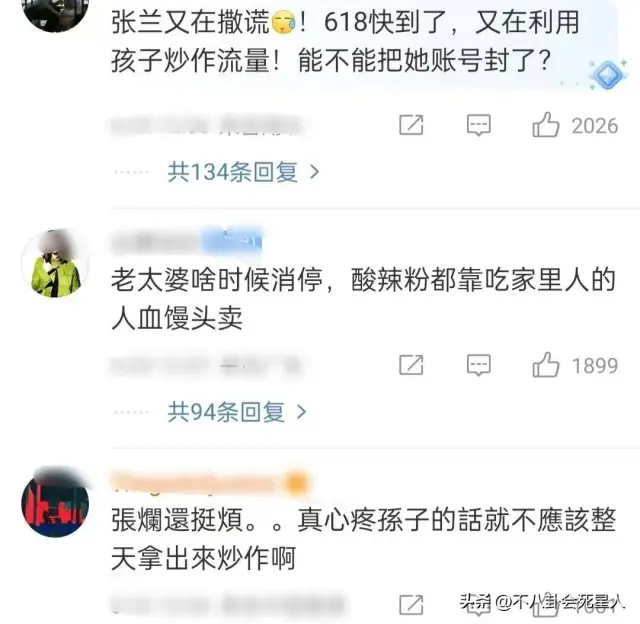Expand replies using chevron after 共134条回复
Viewport: 640px width, 624px height.
click(314, 172)
